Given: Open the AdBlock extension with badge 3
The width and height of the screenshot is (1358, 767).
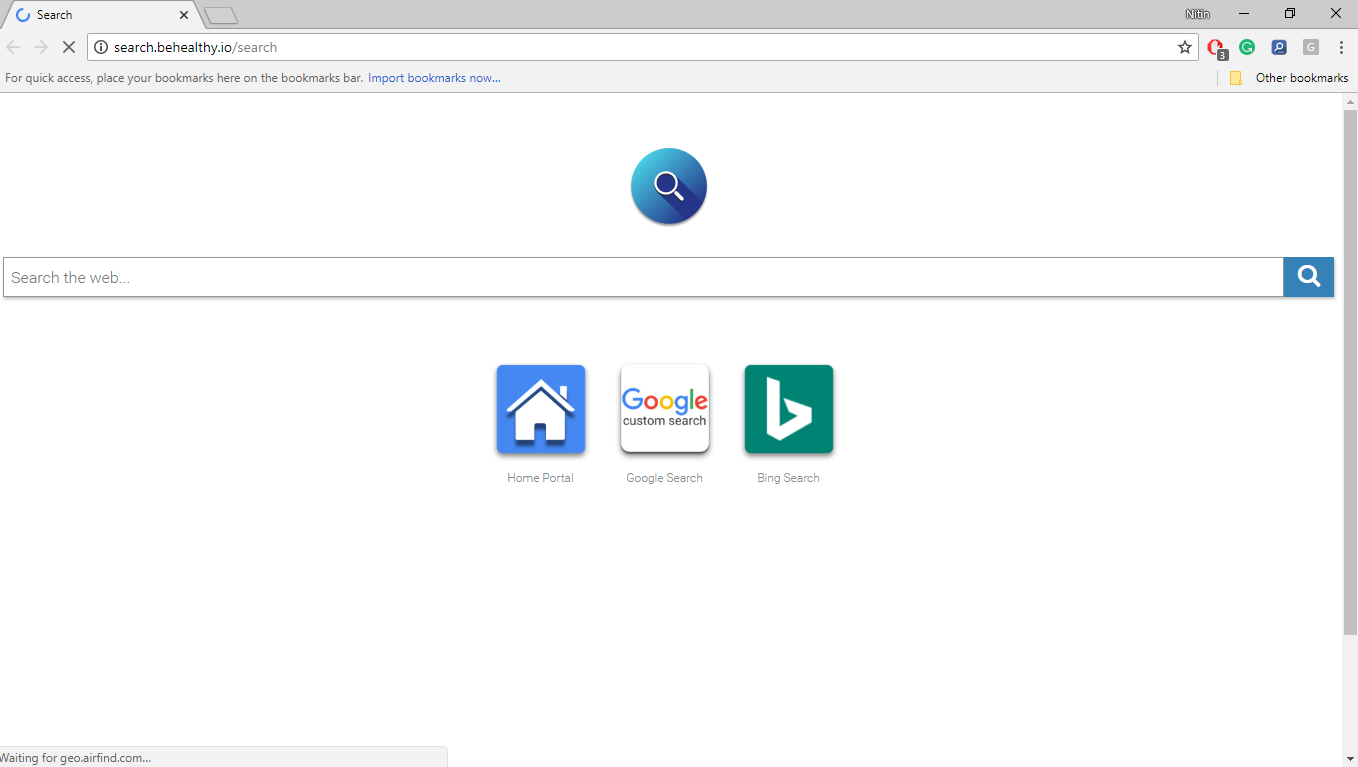Looking at the screenshot, I should pos(1215,47).
